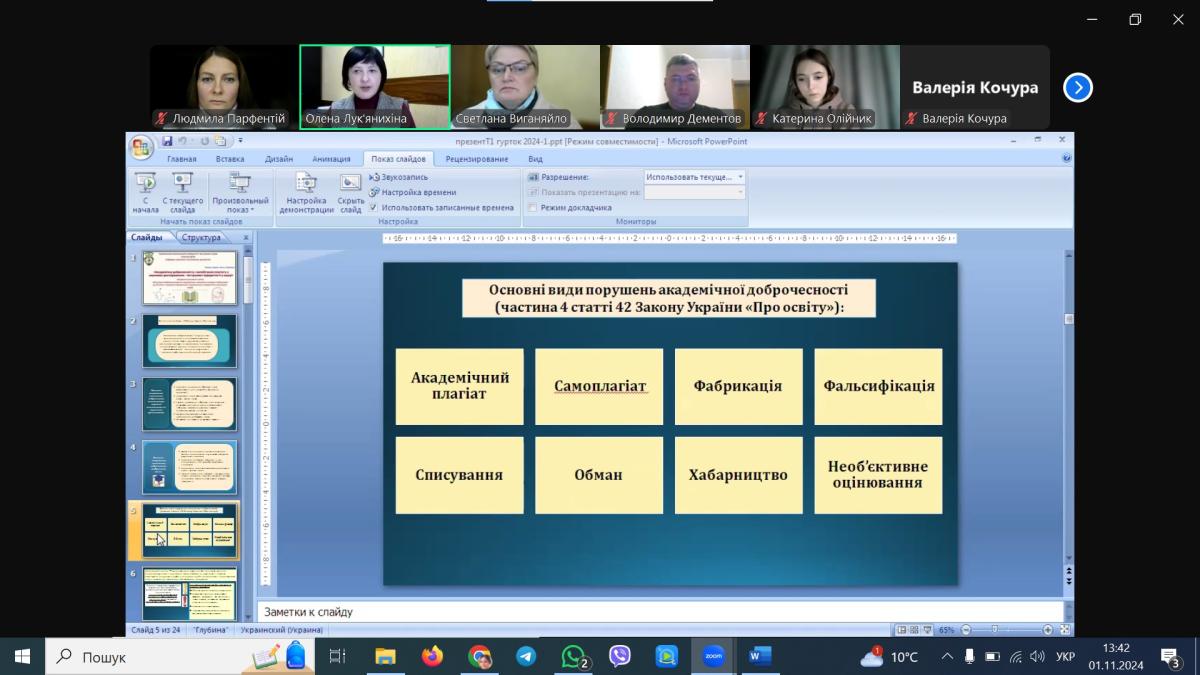Click the Скрыть слайд icon

[350, 183]
